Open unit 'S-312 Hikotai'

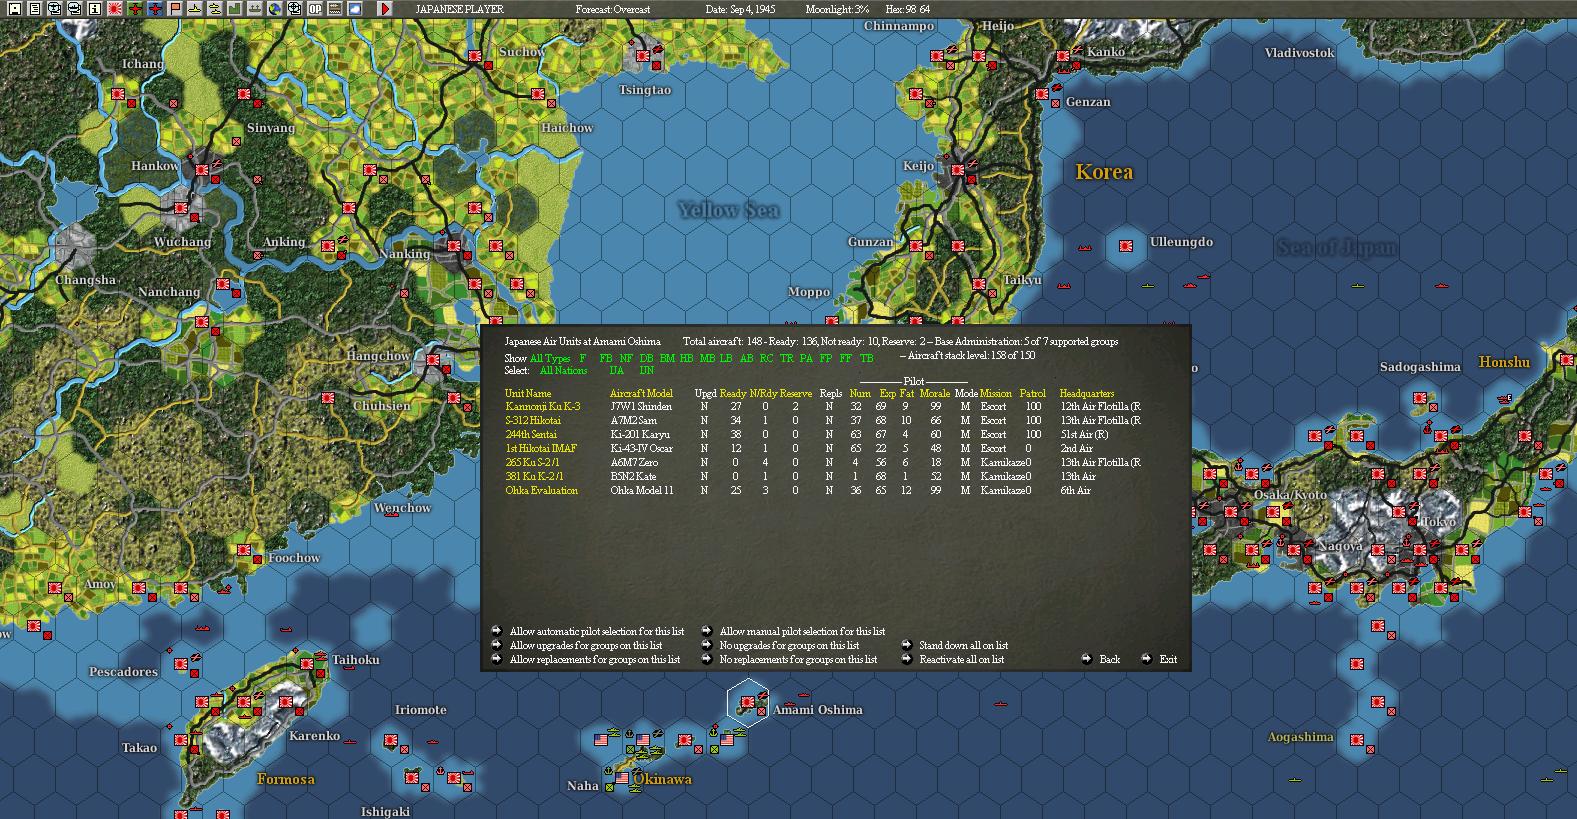(533, 421)
